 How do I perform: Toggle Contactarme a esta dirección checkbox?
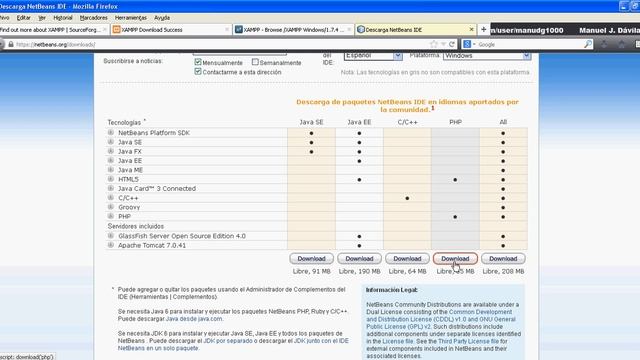pos(198,71)
